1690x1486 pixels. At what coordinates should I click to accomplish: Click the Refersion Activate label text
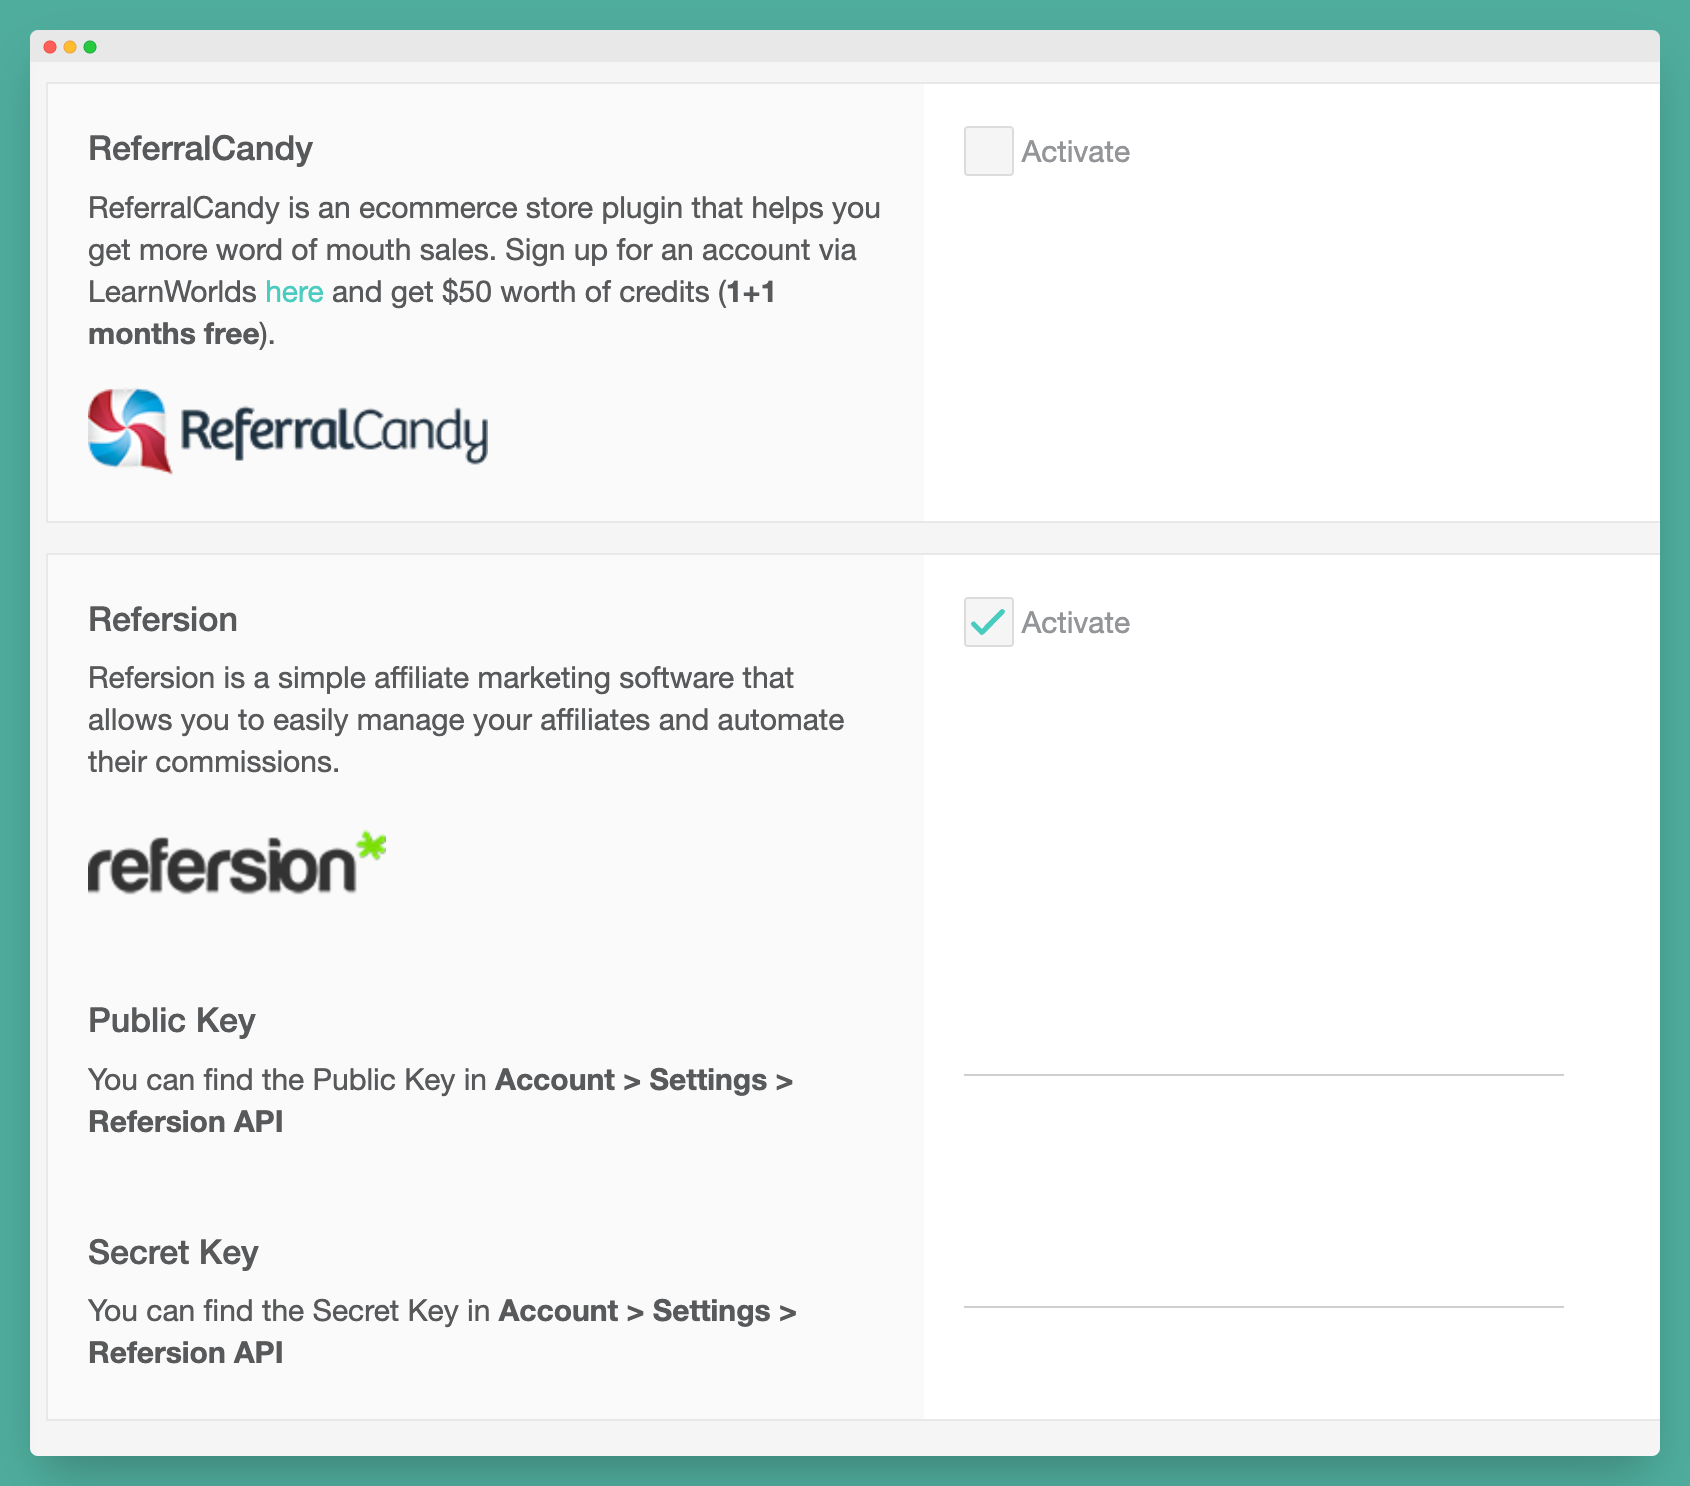1075,623
